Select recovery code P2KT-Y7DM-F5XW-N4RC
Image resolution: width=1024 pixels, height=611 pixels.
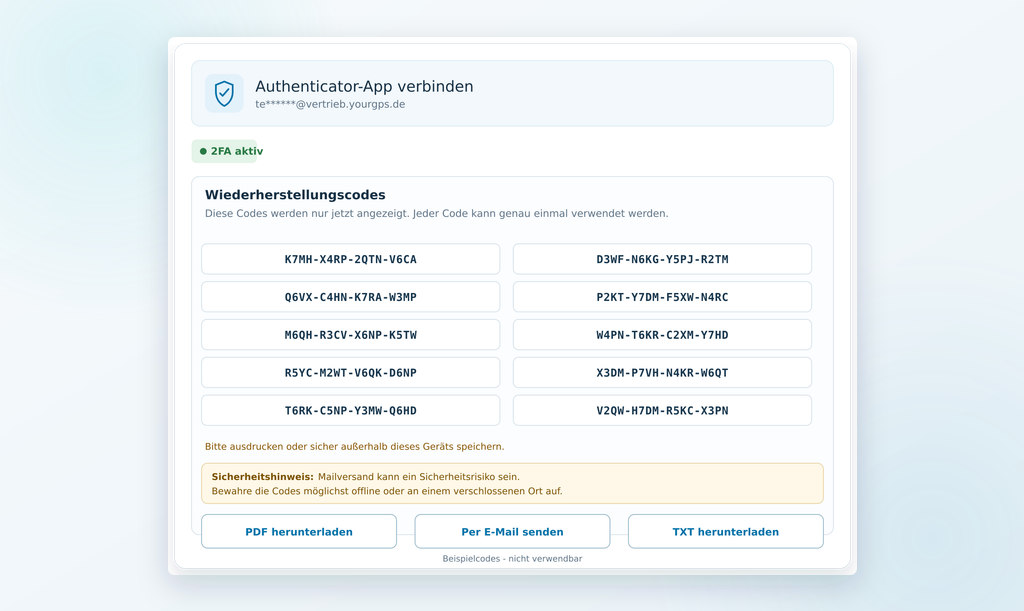pyautogui.click(x=662, y=297)
